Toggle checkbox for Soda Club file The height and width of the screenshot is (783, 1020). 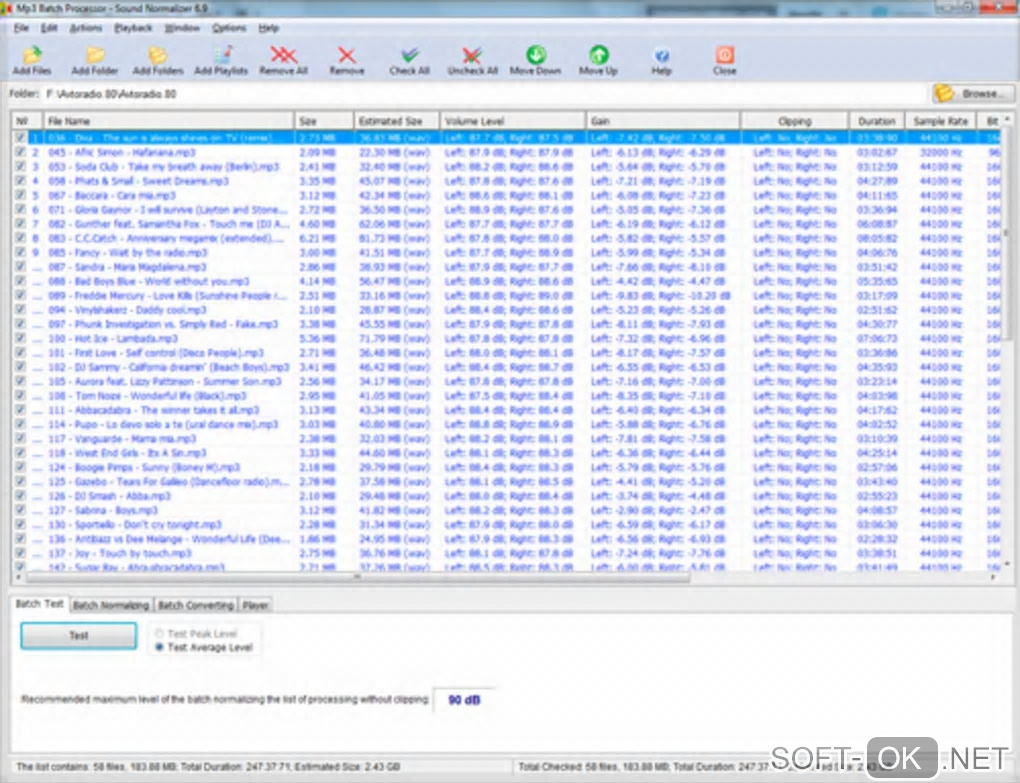21,166
